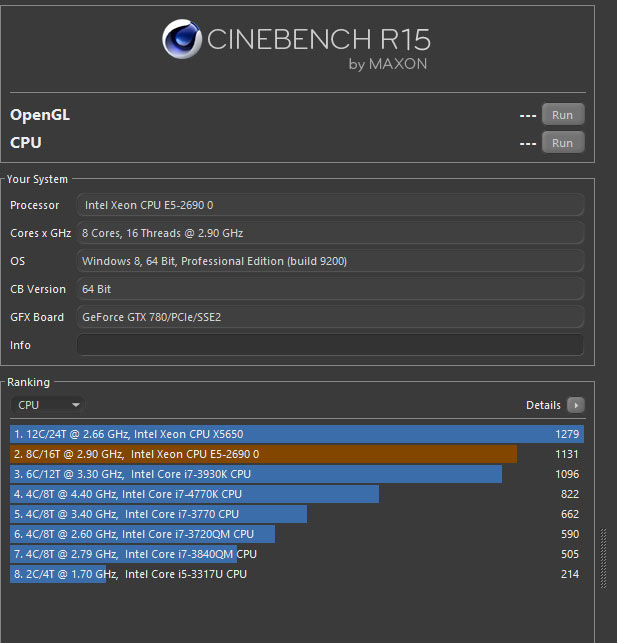Select ranking row 1 Xeon X5650
This screenshot has width=617, height=643.
point(297,434)
